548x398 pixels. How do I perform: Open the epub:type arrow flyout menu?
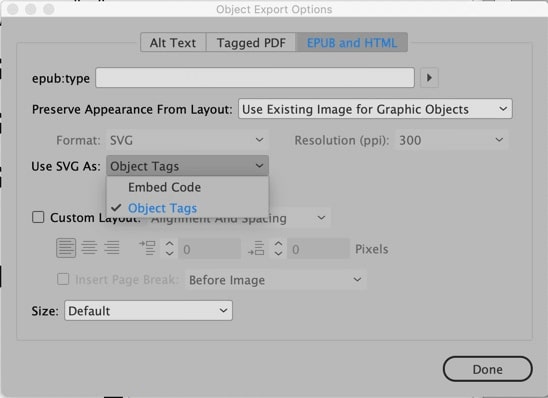point(429,78)
